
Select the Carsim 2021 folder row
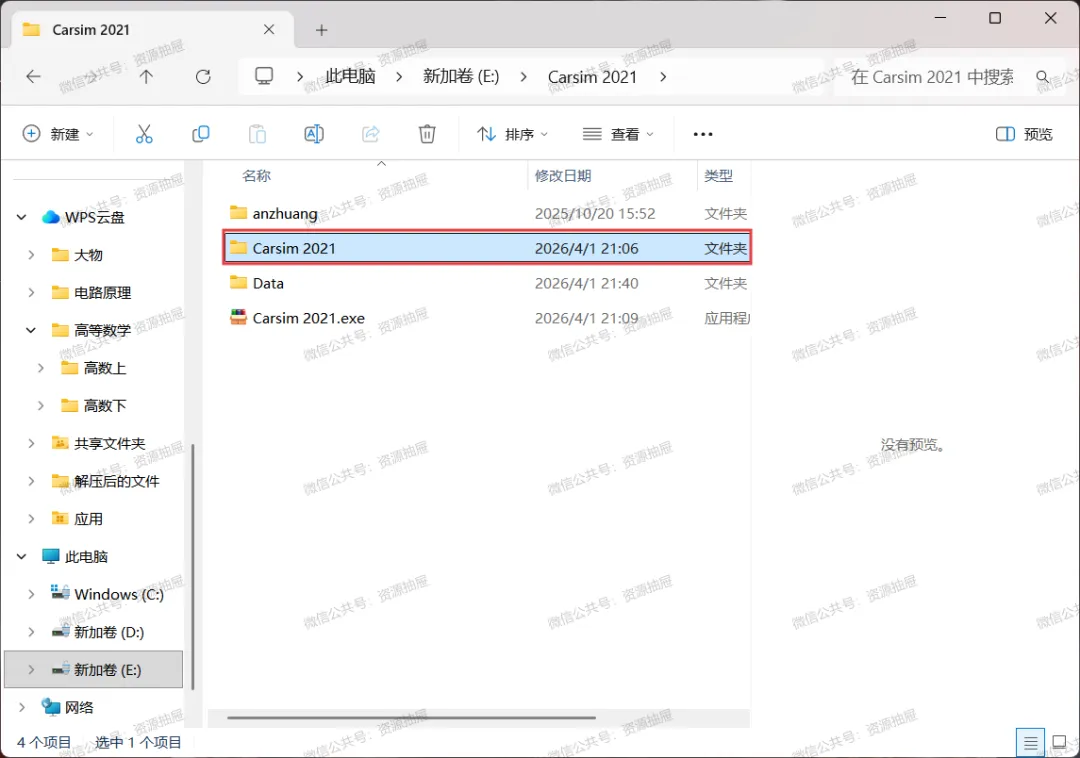click(487, 248)
